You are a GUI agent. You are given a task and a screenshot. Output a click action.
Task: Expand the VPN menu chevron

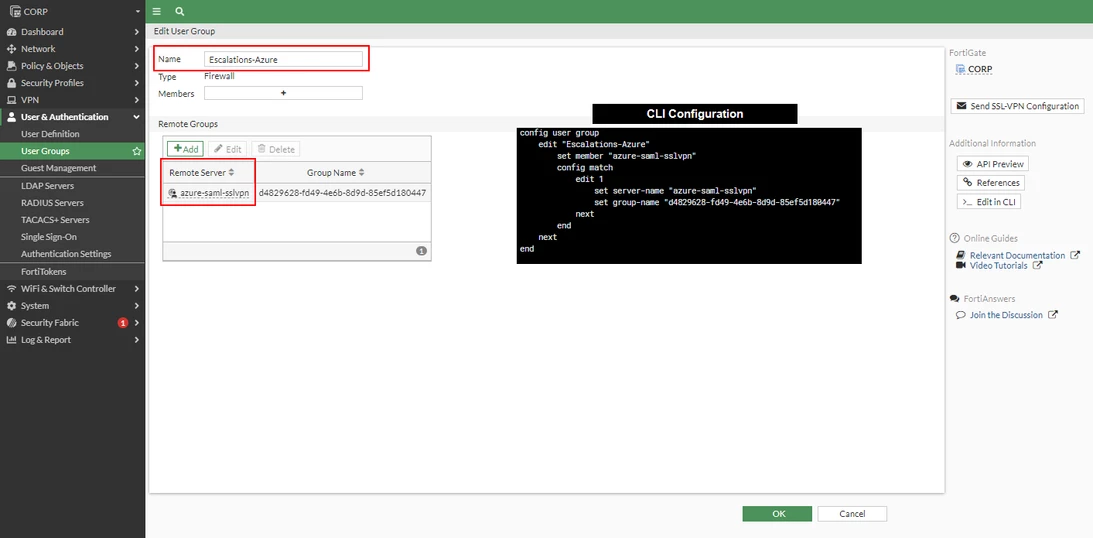pyautogui.click(x=137, y=100)
